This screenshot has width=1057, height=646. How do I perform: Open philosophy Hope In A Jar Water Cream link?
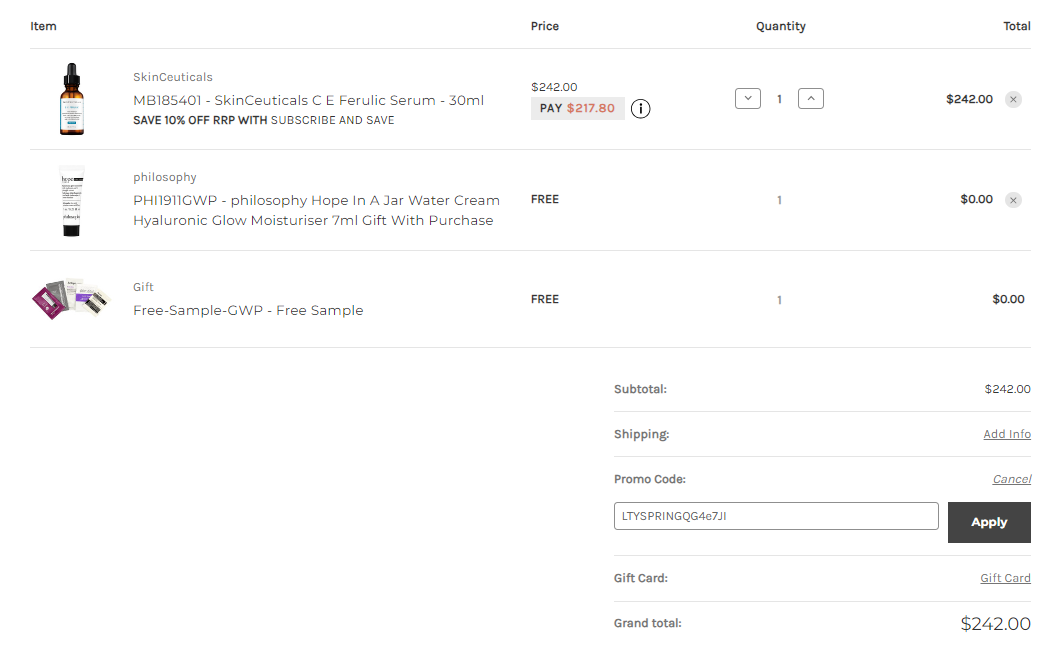coord(316,210)
